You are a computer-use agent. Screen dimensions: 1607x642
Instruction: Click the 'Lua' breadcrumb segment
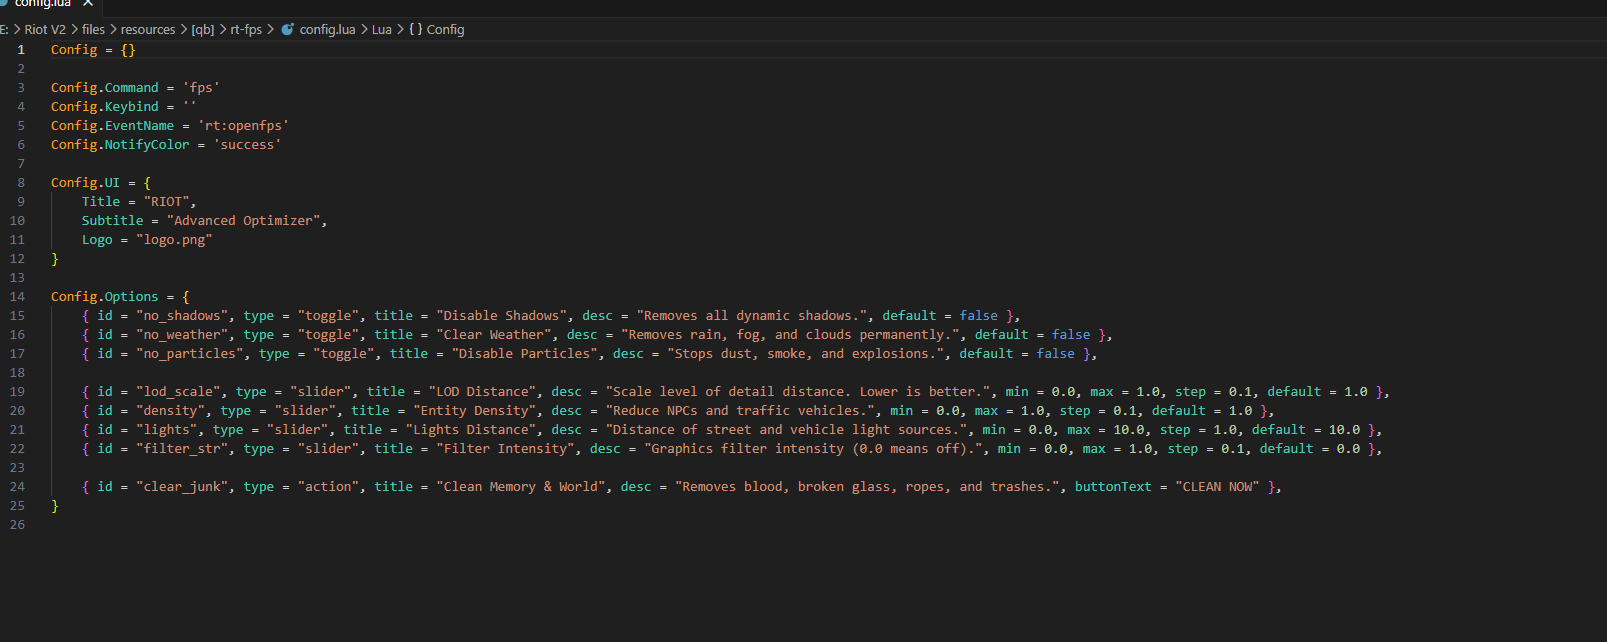[382, 29]
